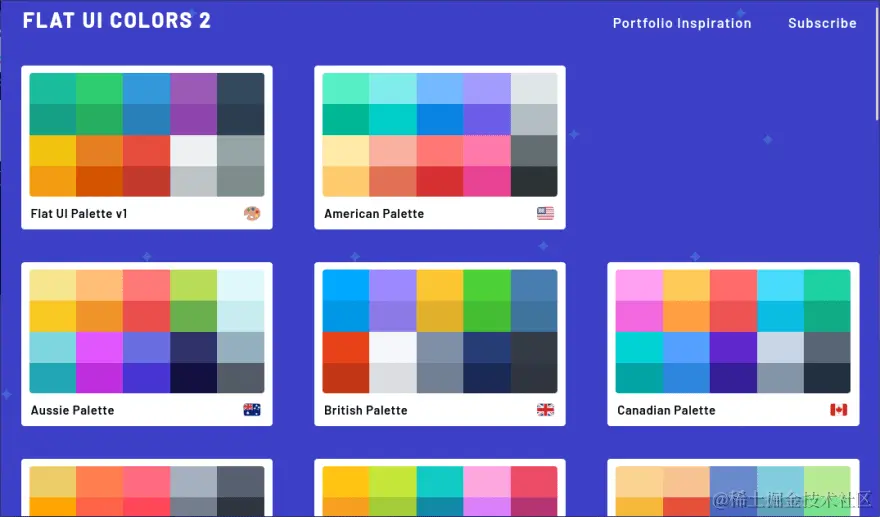Click the painter's palette icon on Flat UI Palette v1
Viewport: 880px width, 517px height.
pyautogui.click(x=252, y=213)
